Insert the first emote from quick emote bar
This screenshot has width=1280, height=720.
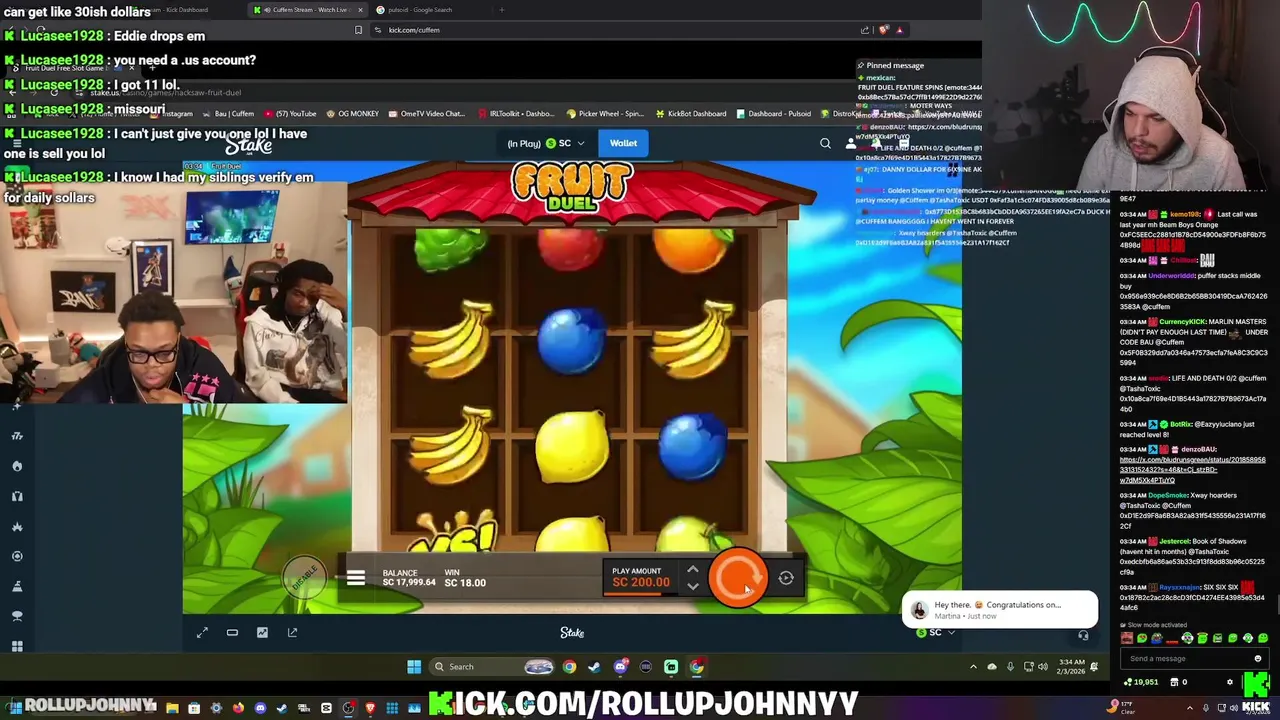point(1128,638)
